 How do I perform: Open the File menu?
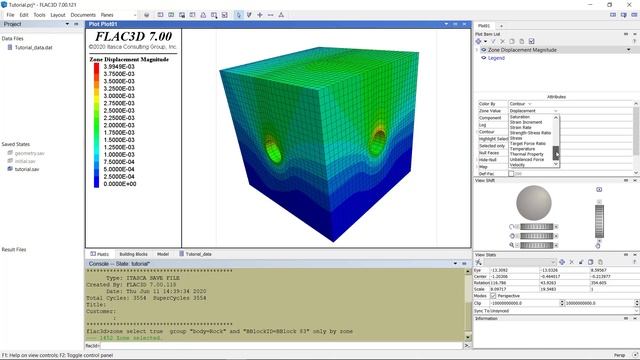[10, 15]
